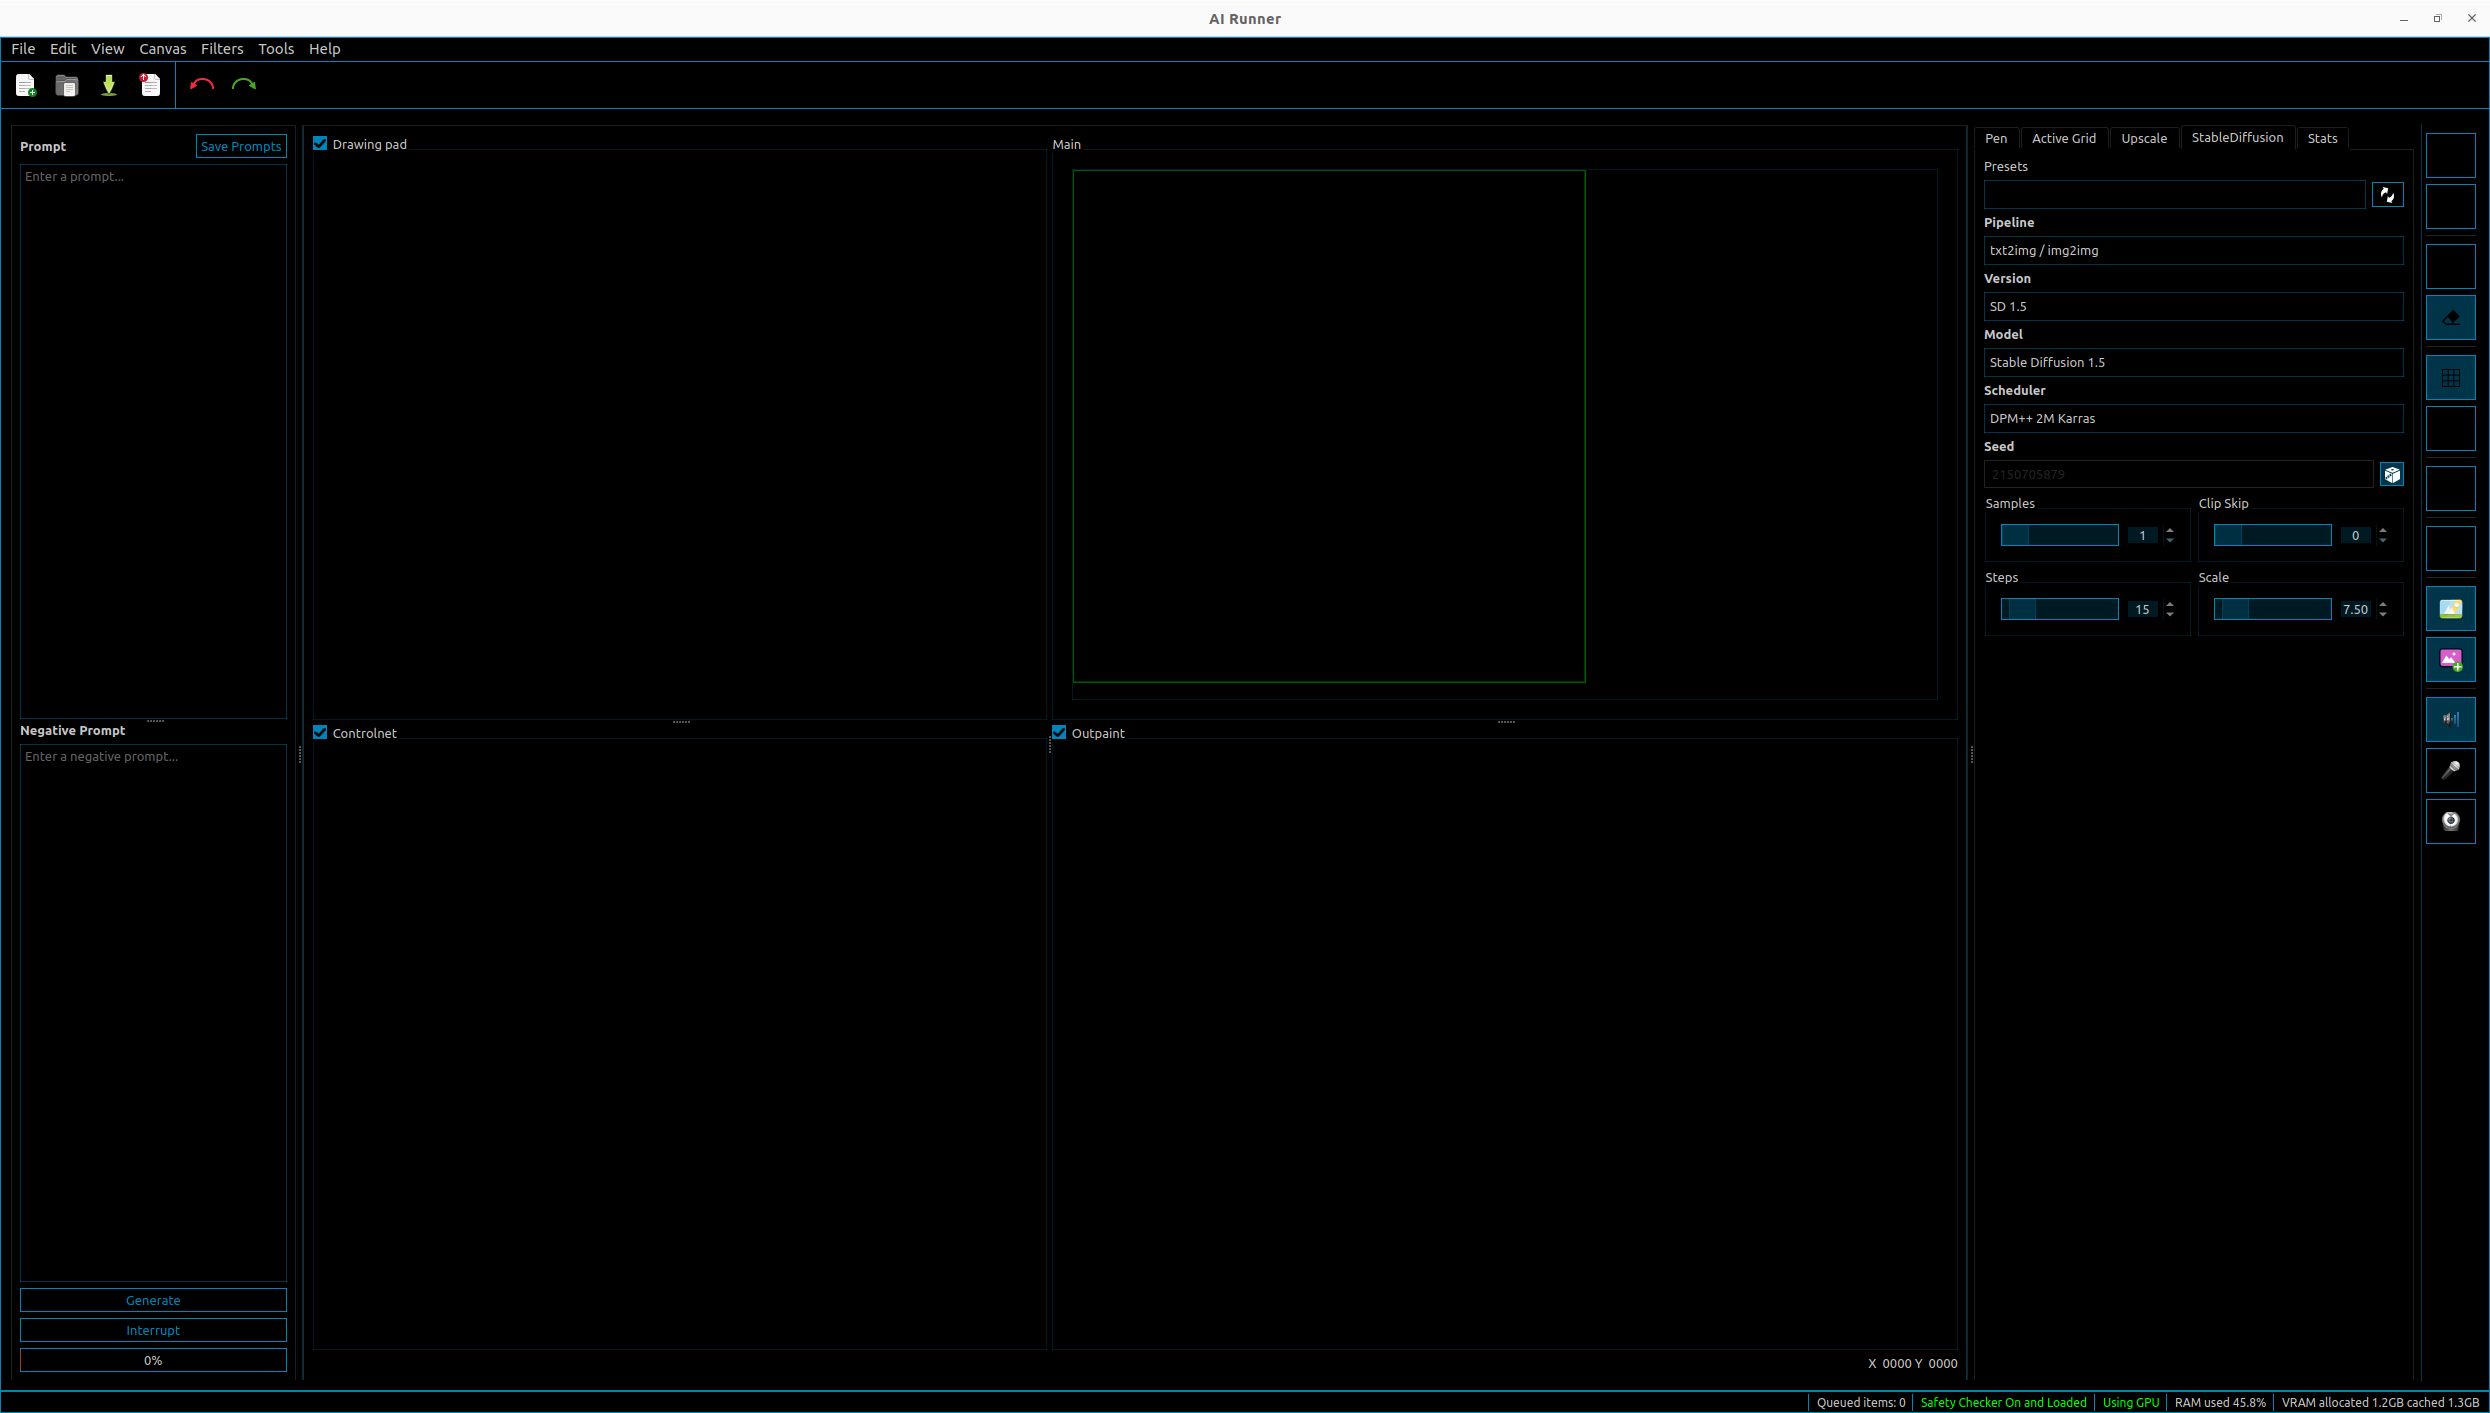Toggle the Outpaint checkbox
This screenshot has width=2490, height=1413.
tap(1062, 732)
